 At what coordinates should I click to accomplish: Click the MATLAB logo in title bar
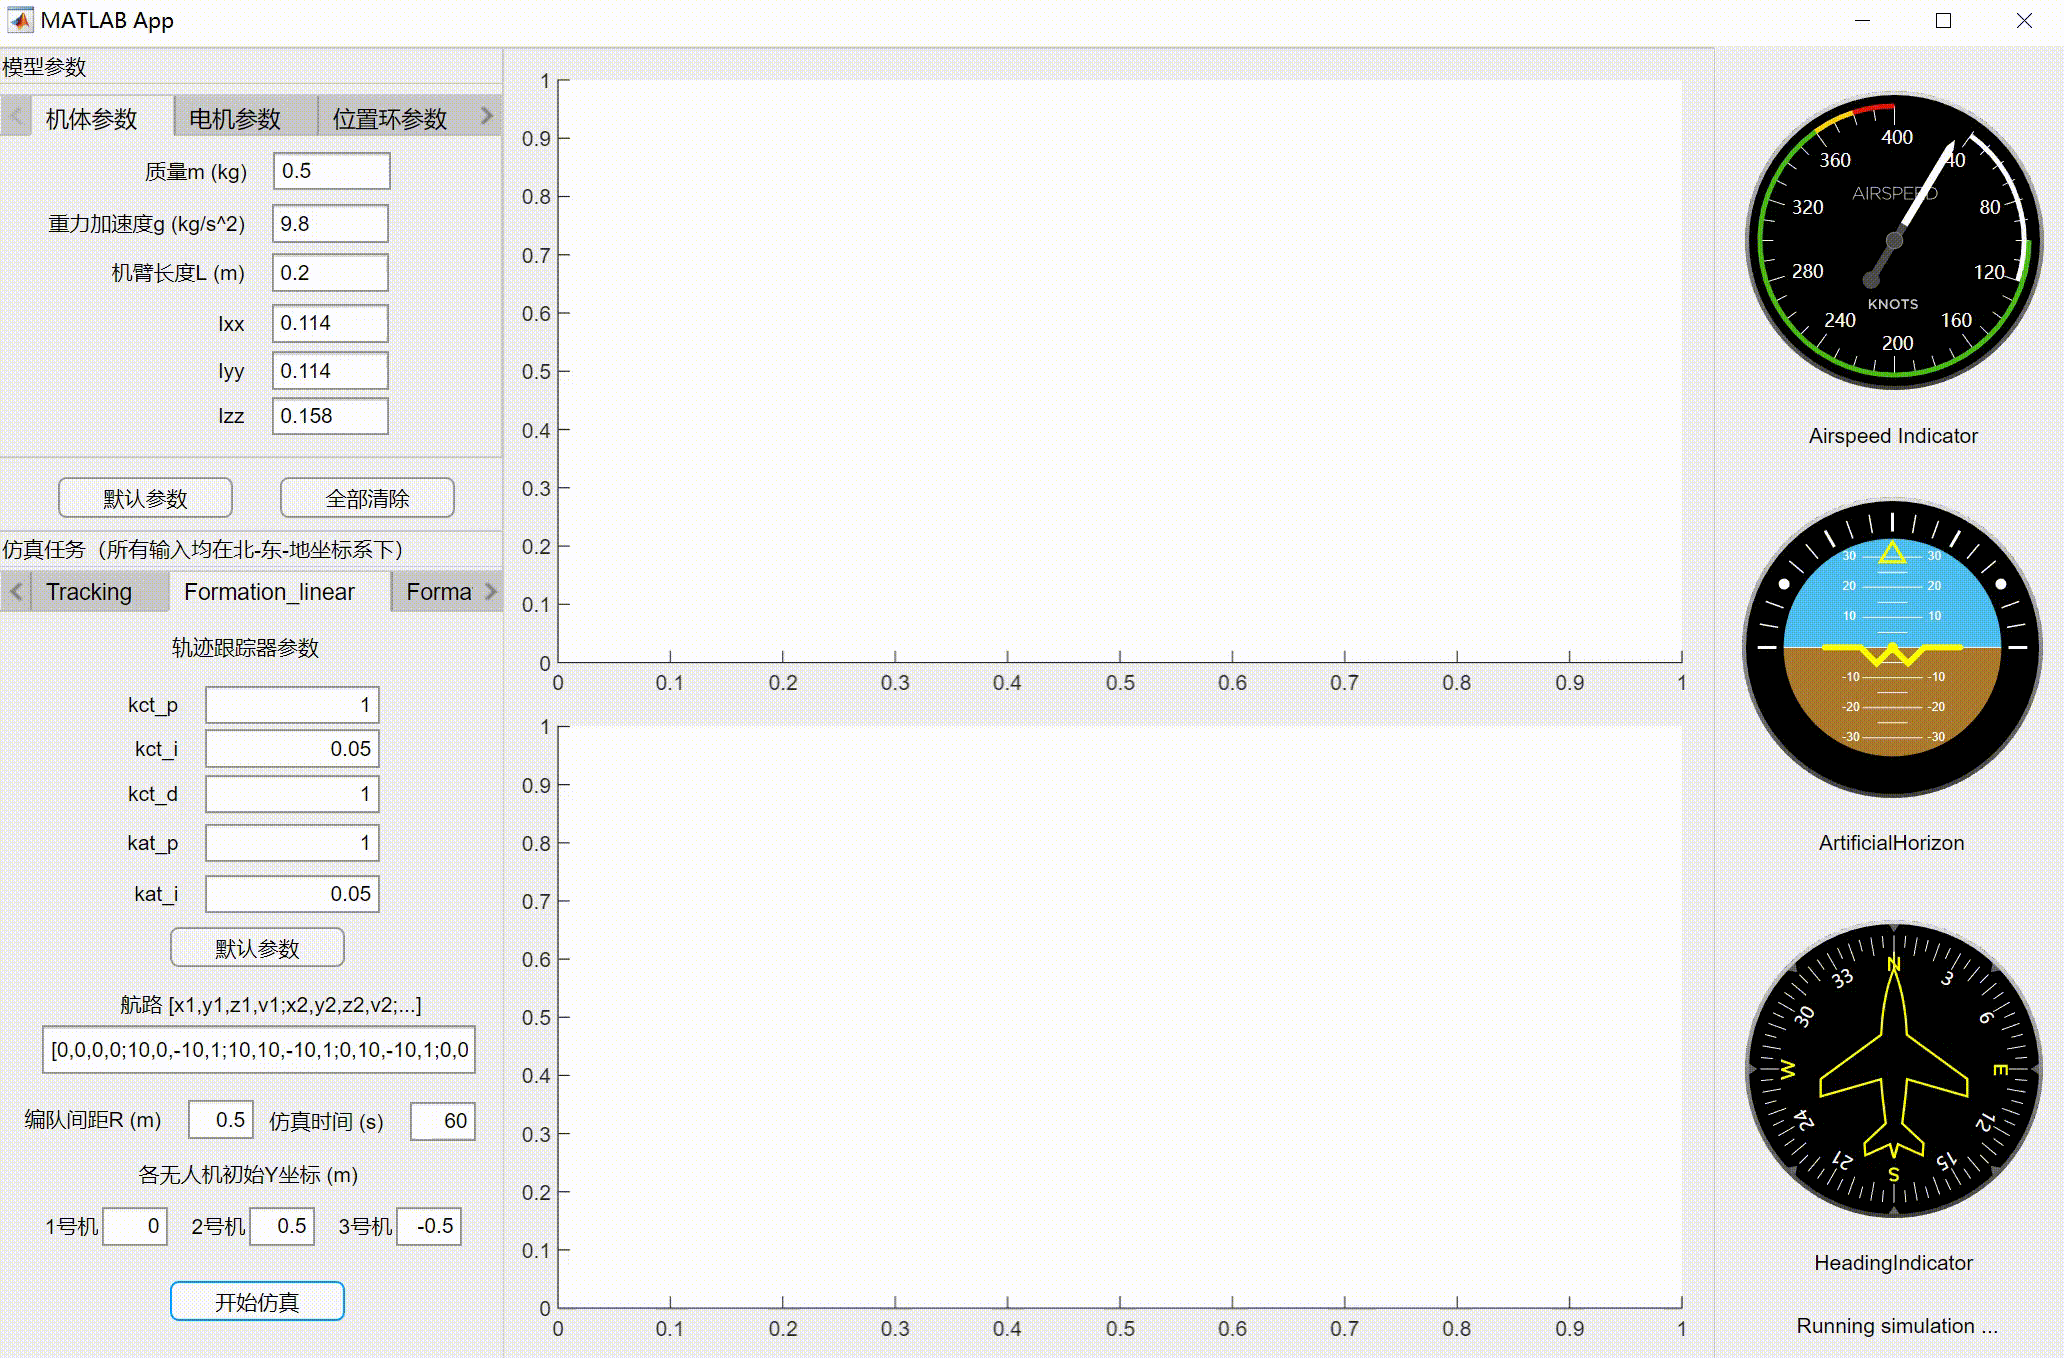click(19, 20)
